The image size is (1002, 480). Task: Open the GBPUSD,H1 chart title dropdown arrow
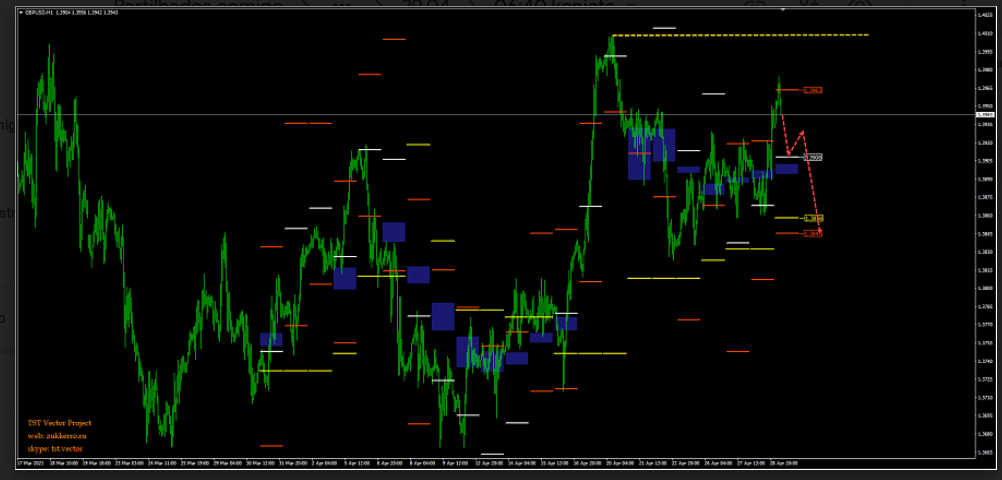tap(20, 13)
